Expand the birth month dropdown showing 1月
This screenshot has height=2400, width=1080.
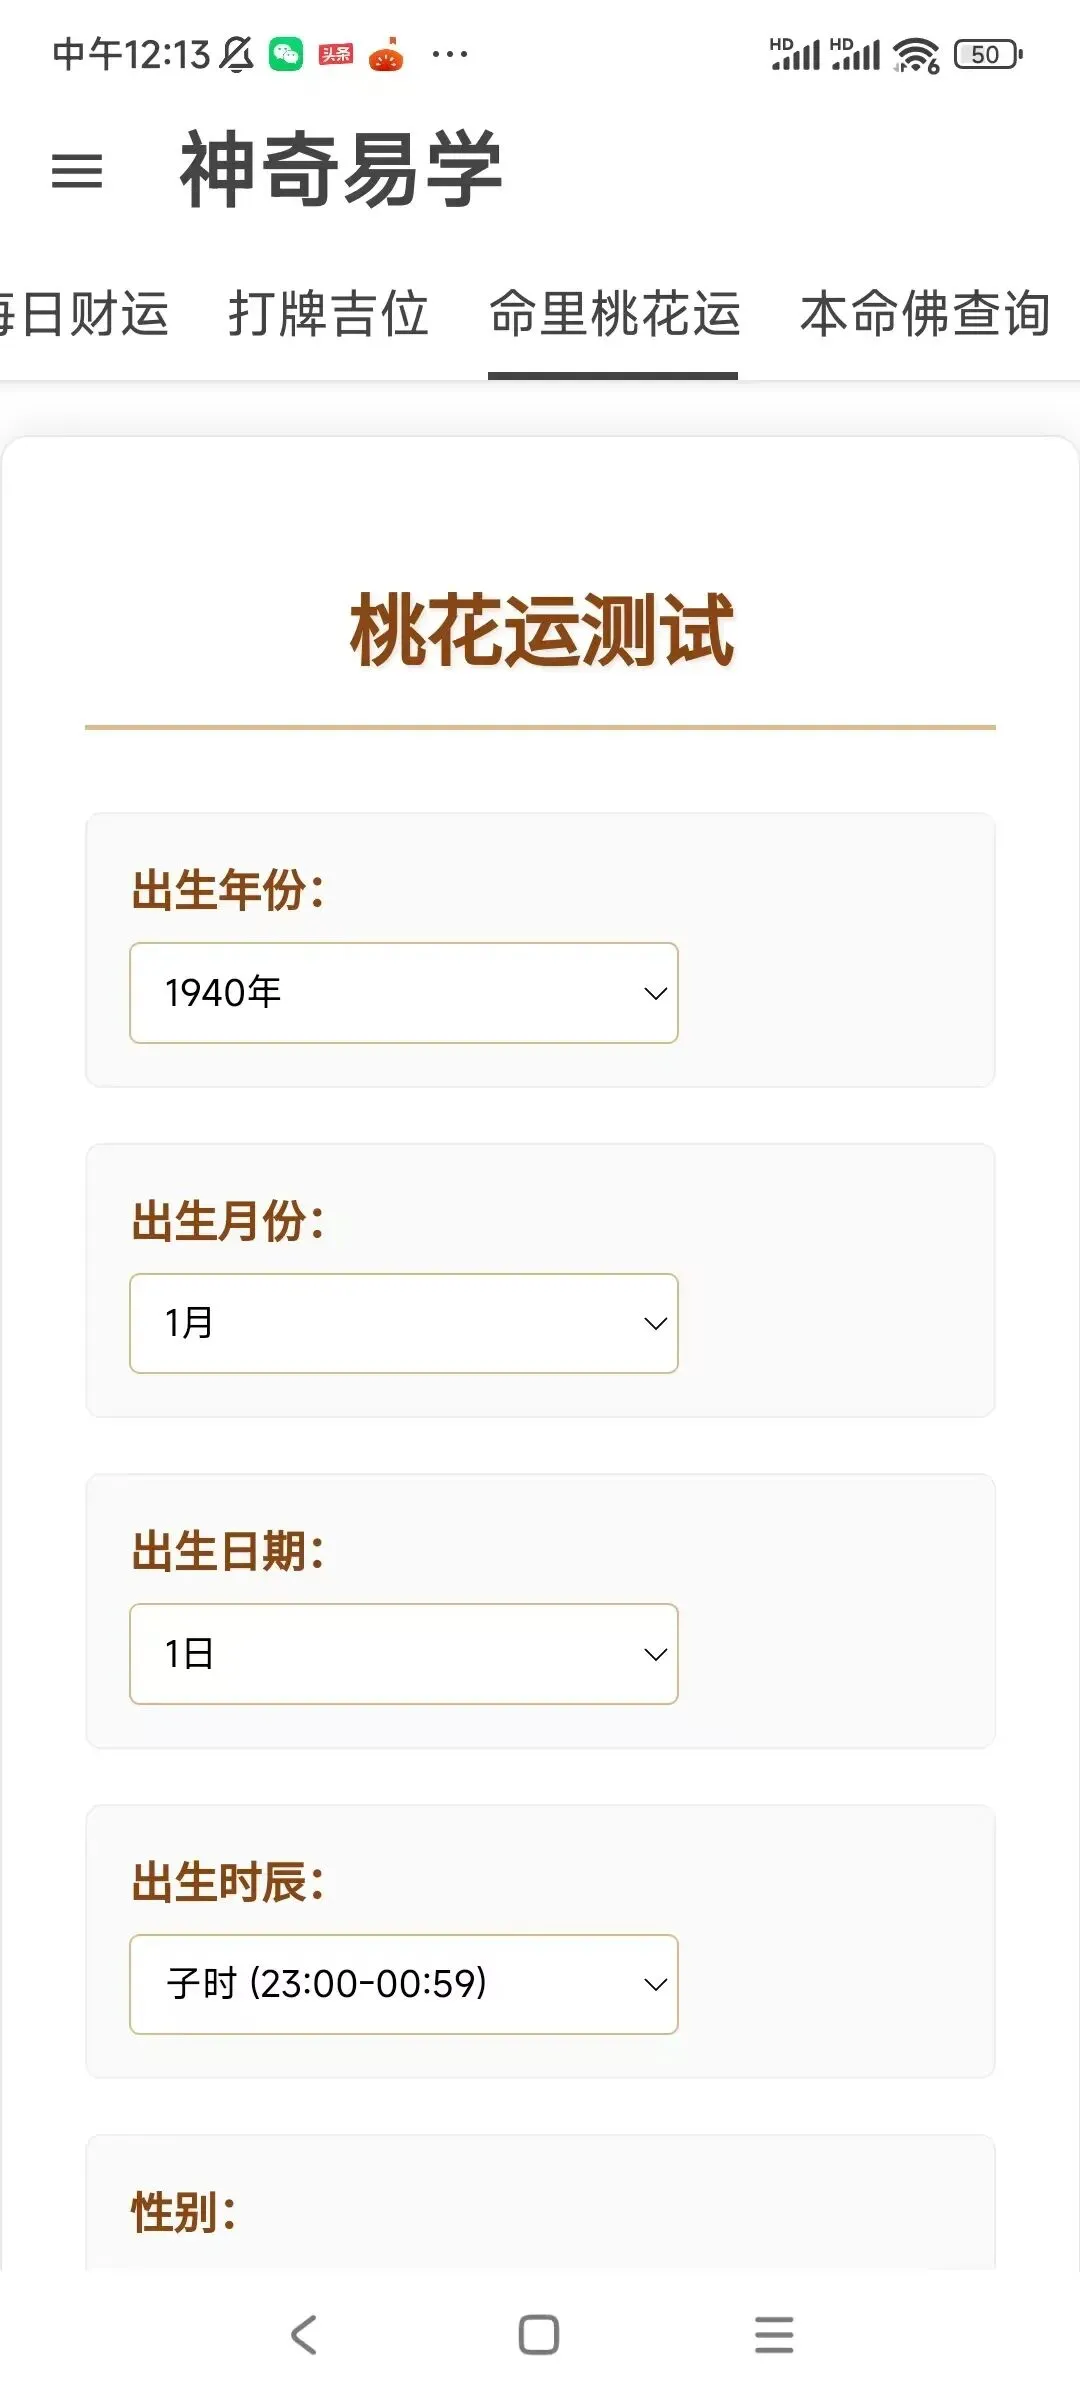[x=404, y=1323]
